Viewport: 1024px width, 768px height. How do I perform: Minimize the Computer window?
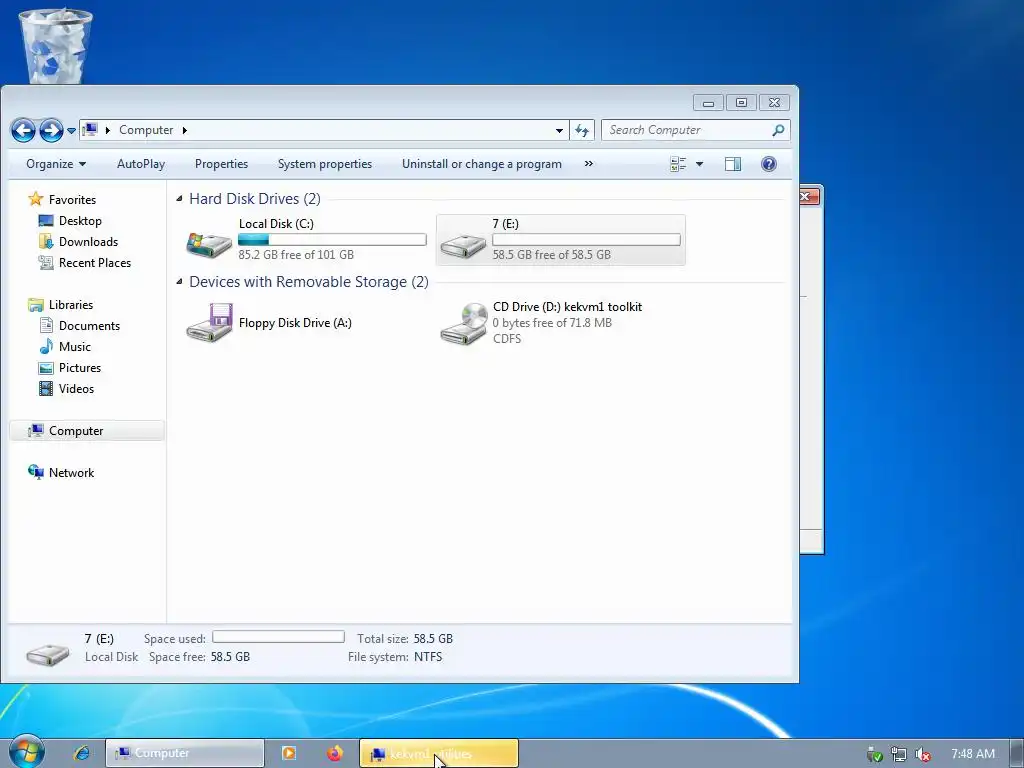point(709,103)
